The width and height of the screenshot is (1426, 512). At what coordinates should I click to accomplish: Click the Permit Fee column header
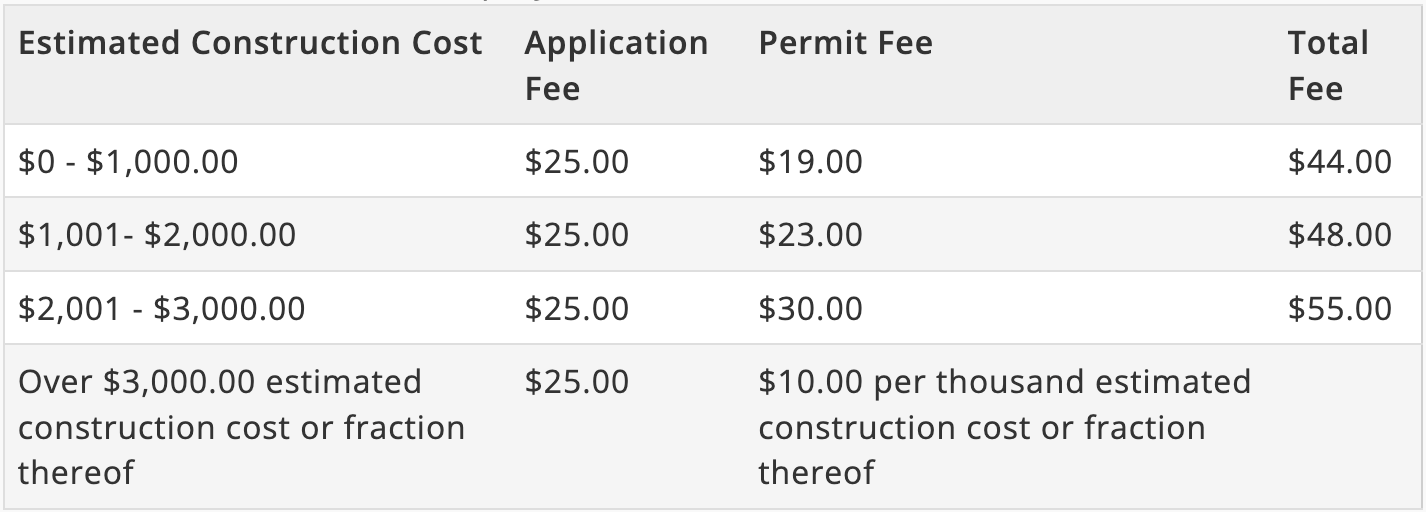(845, 43)
